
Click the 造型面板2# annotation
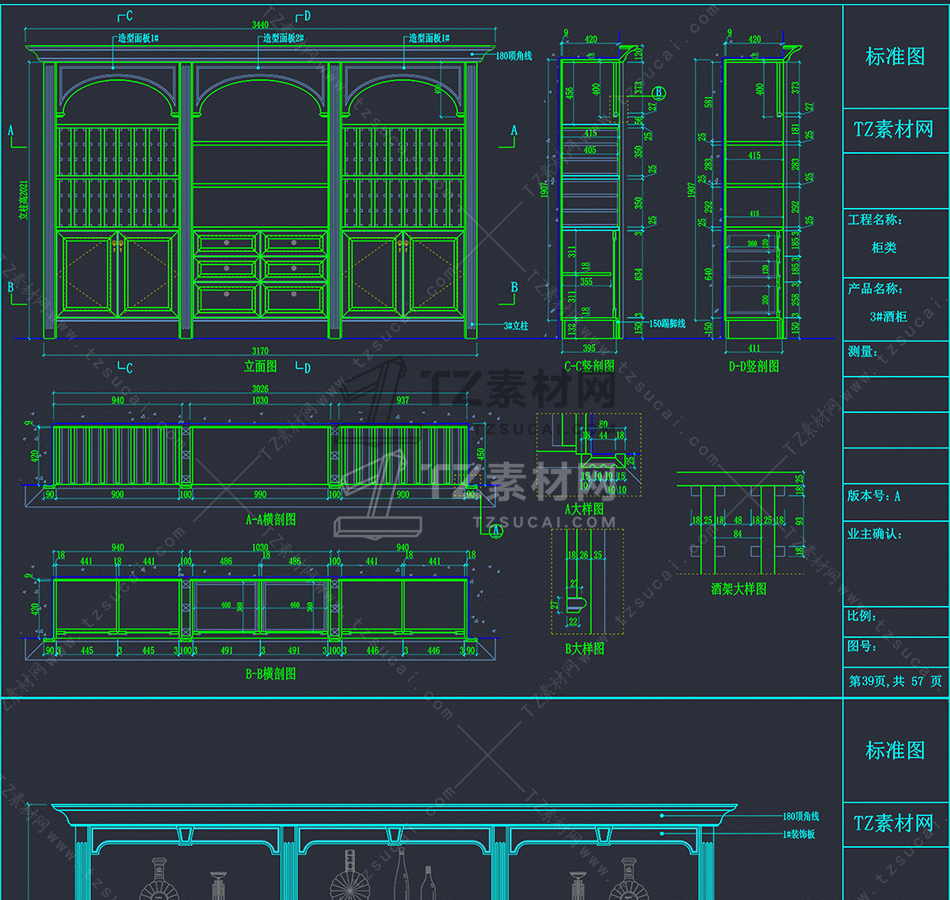click(x=284, y=38)
